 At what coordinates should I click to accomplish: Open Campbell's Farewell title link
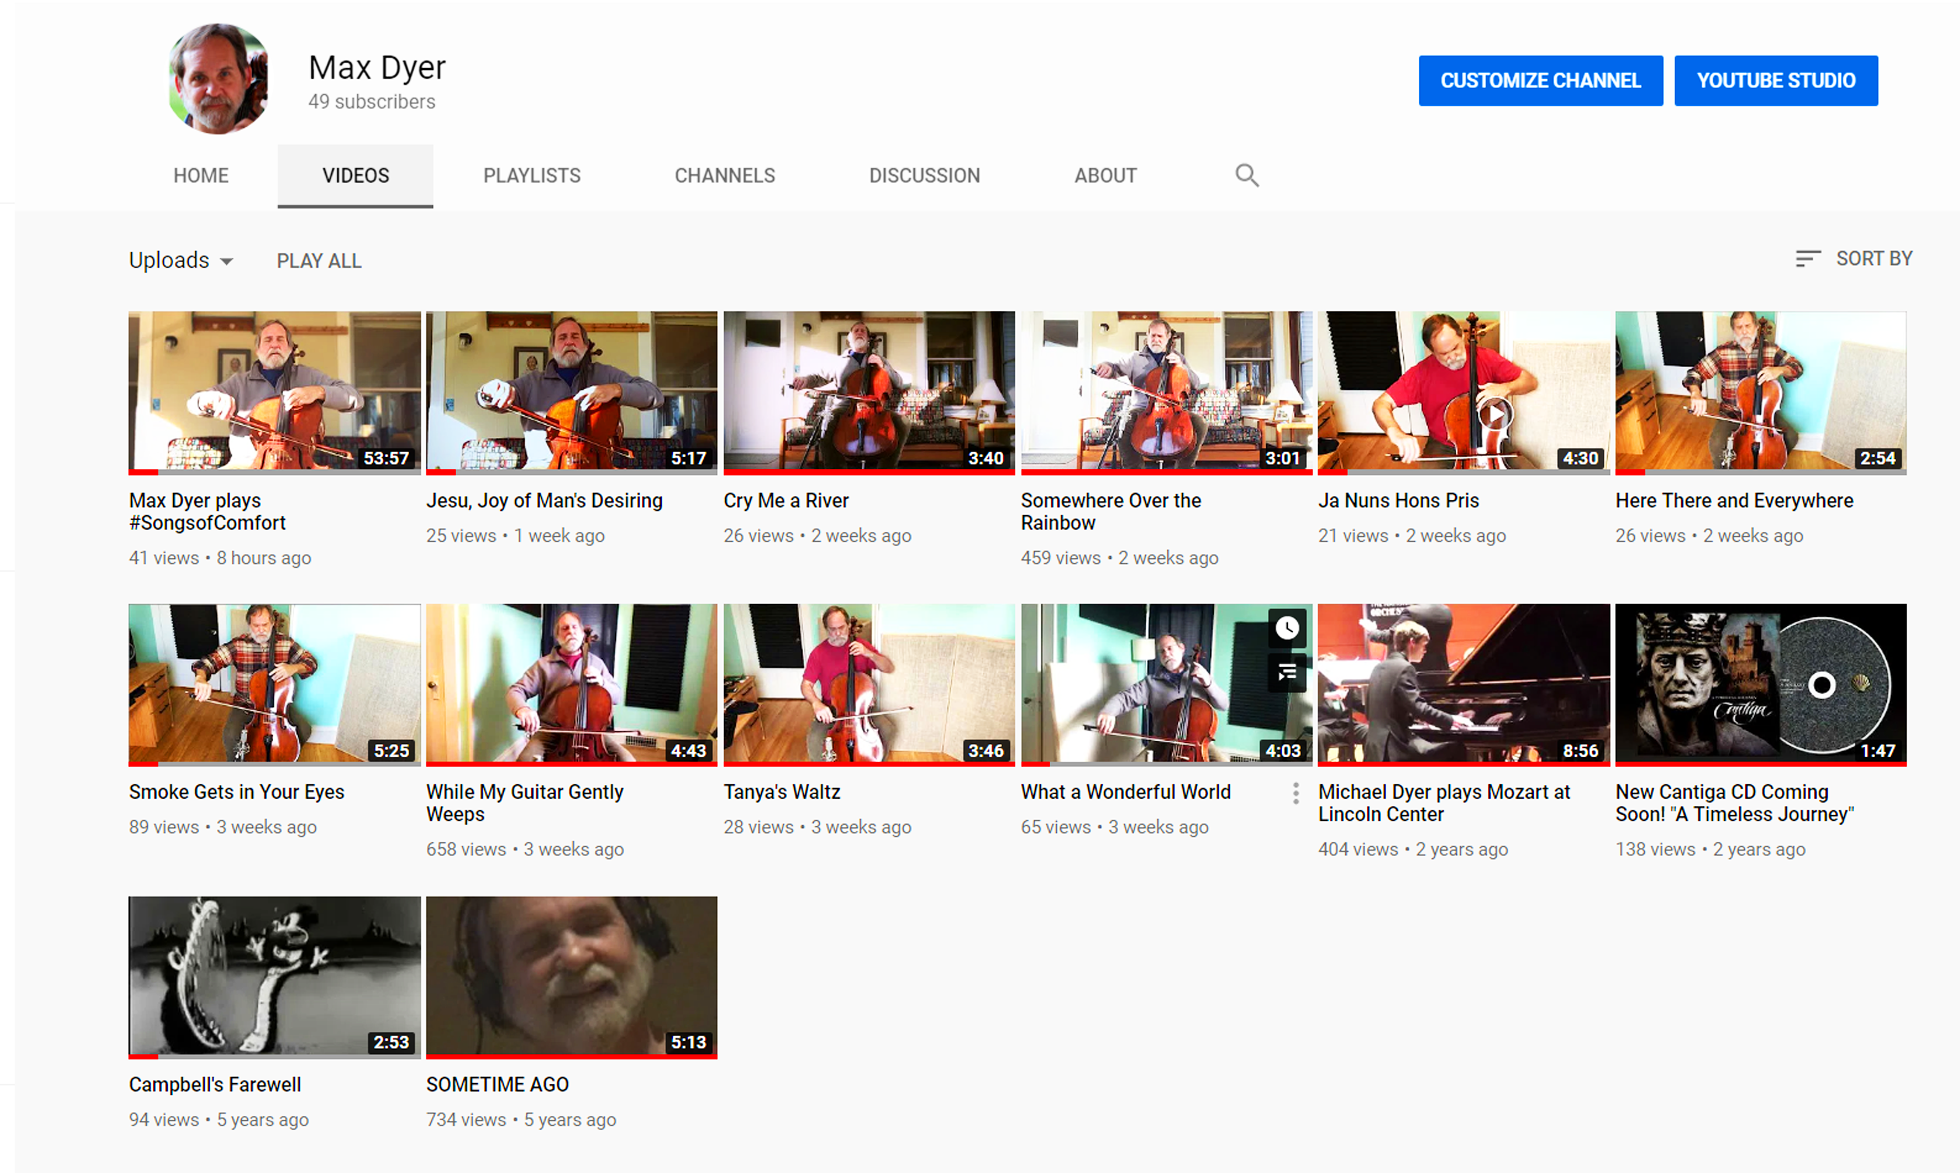pyautogui.click(x=215, y=1084)
